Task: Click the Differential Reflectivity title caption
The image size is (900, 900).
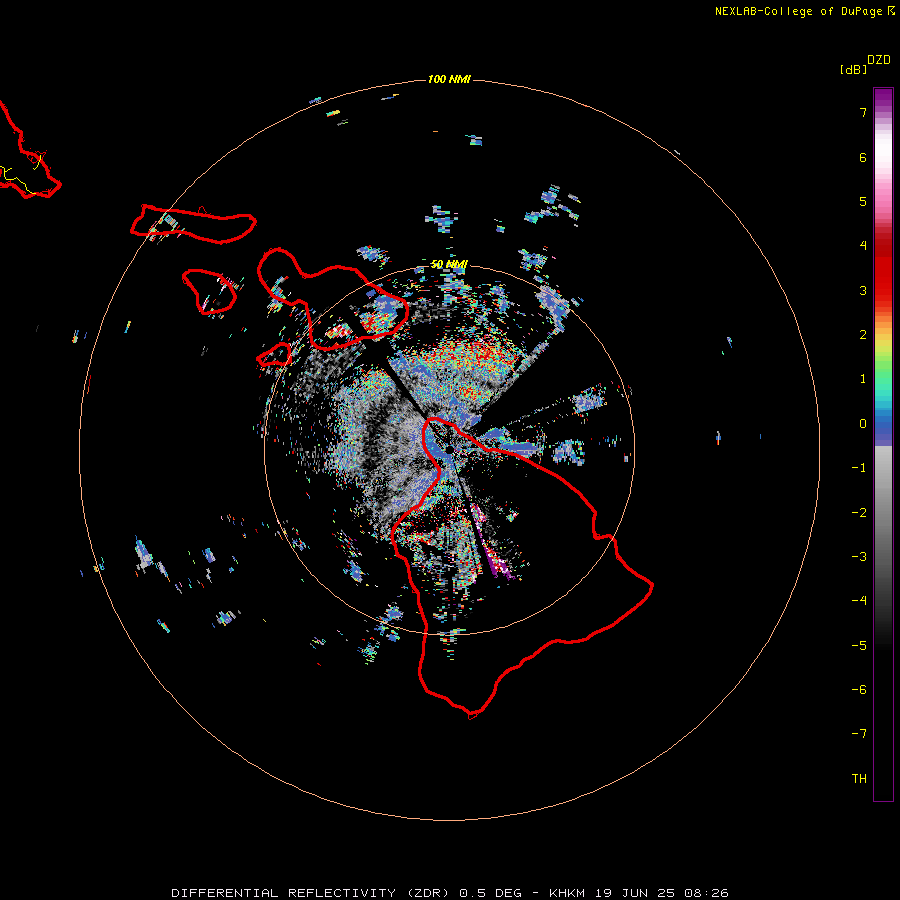Action: [450, 893]
